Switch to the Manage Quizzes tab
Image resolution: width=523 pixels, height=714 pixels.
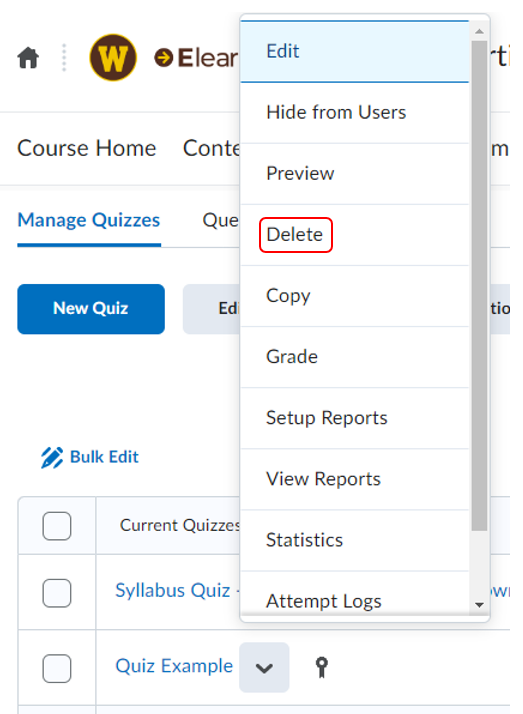[x=89, y=220]
